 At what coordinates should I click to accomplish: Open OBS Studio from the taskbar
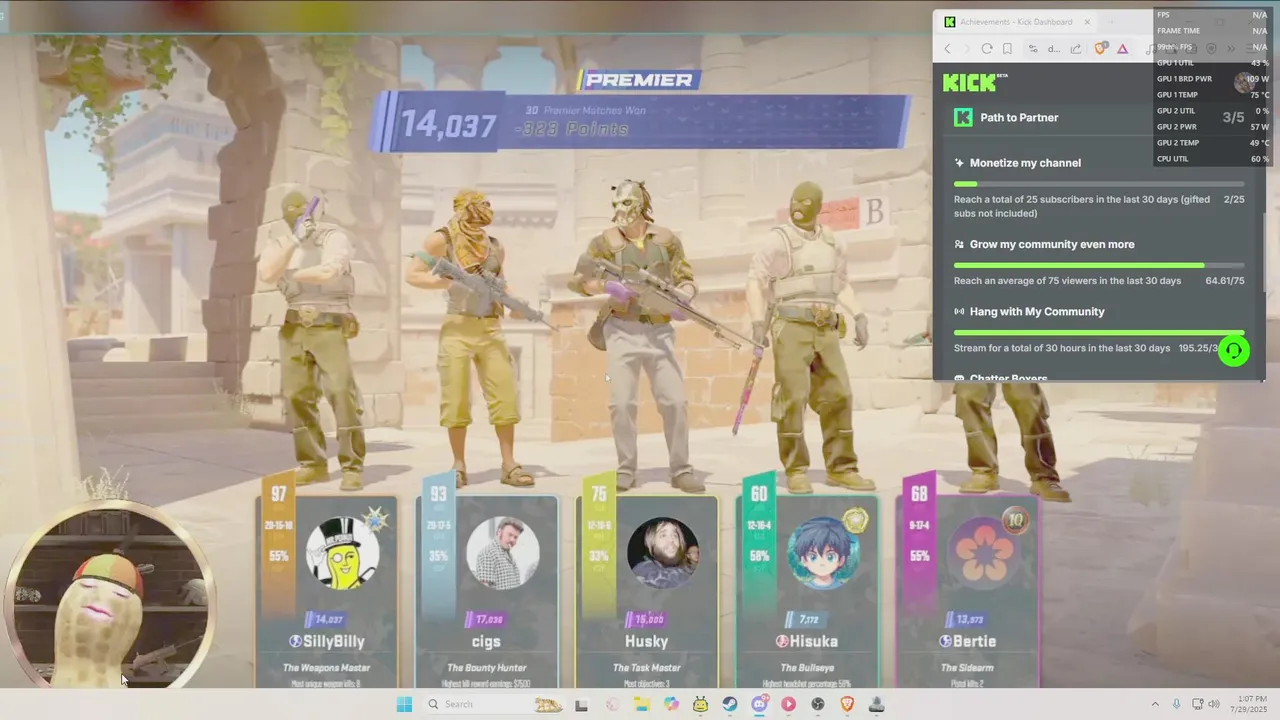818,704
